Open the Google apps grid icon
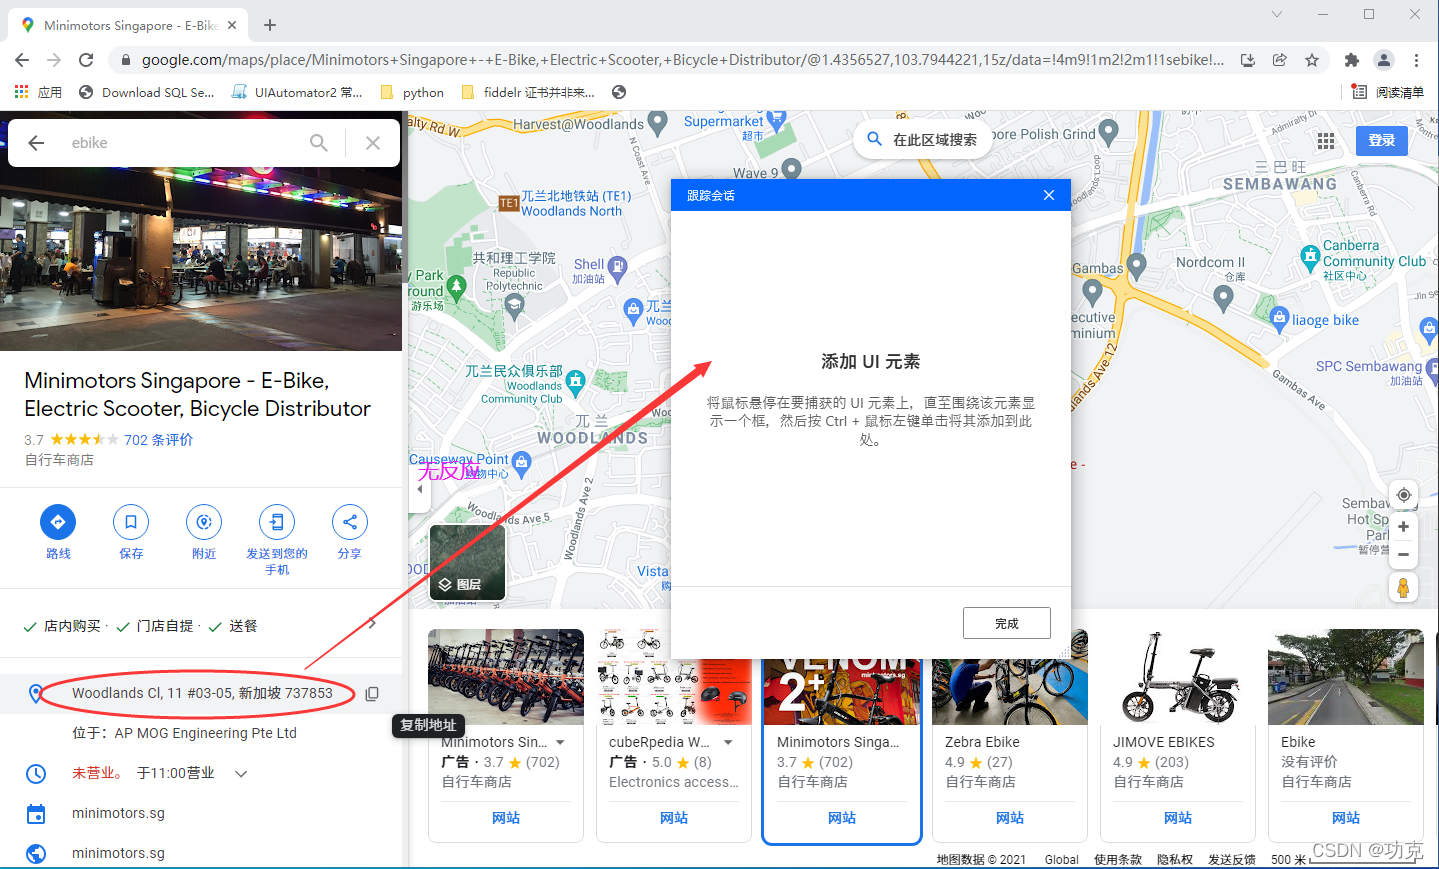Screen dimensions: 1439x869 (1326, 141)
